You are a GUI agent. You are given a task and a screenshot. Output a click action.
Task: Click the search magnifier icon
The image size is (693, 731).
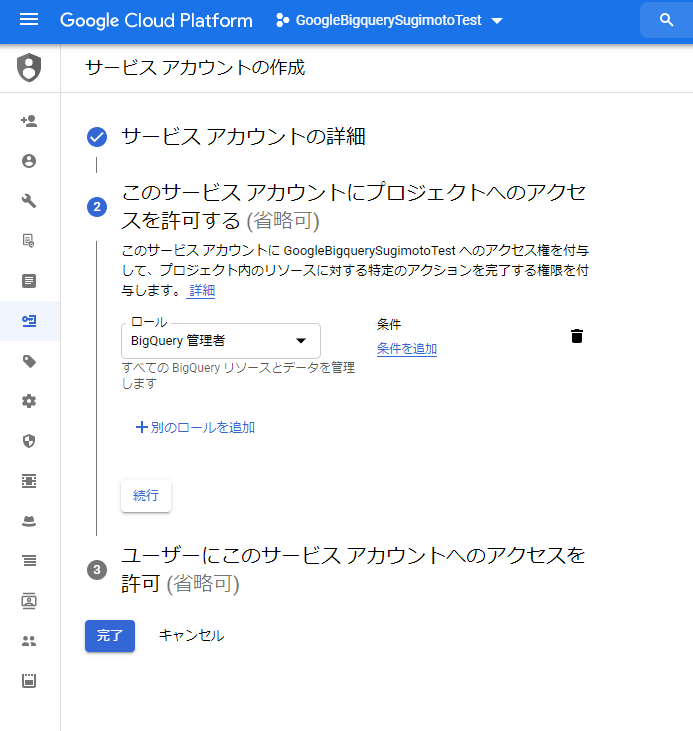pos(666,20)
